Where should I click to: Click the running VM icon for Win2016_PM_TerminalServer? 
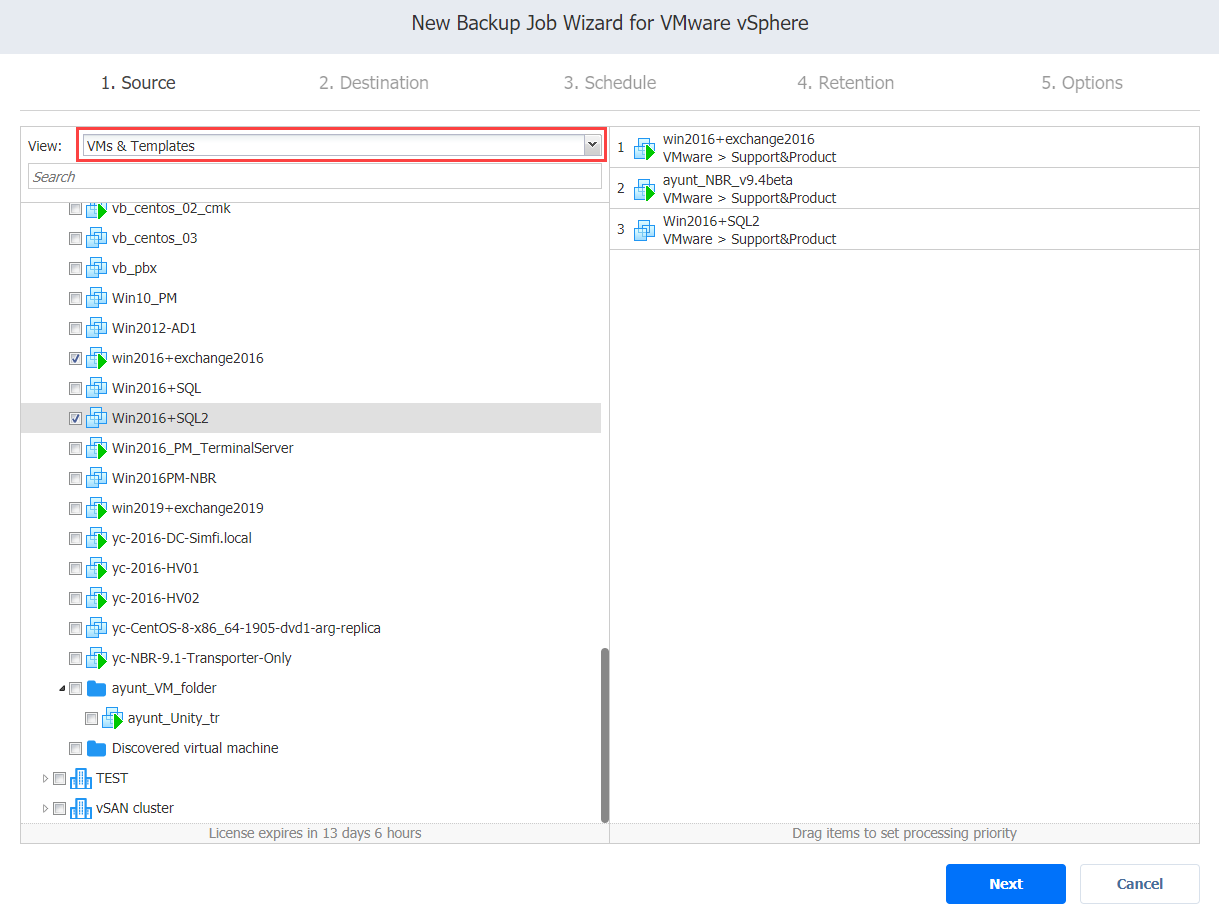97,448
